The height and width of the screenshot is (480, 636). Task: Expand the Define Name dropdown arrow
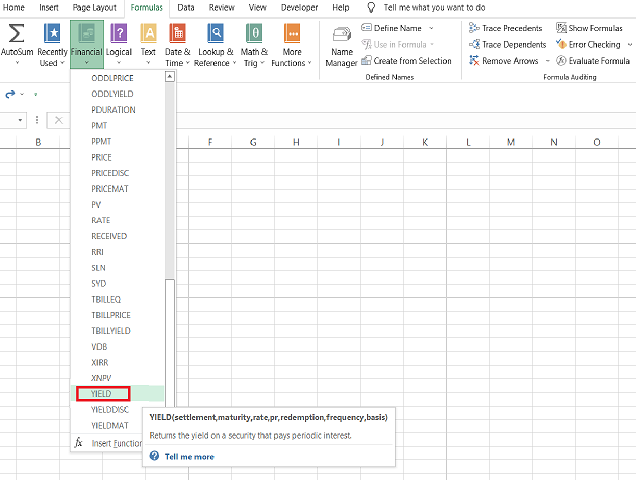[431, 29]
